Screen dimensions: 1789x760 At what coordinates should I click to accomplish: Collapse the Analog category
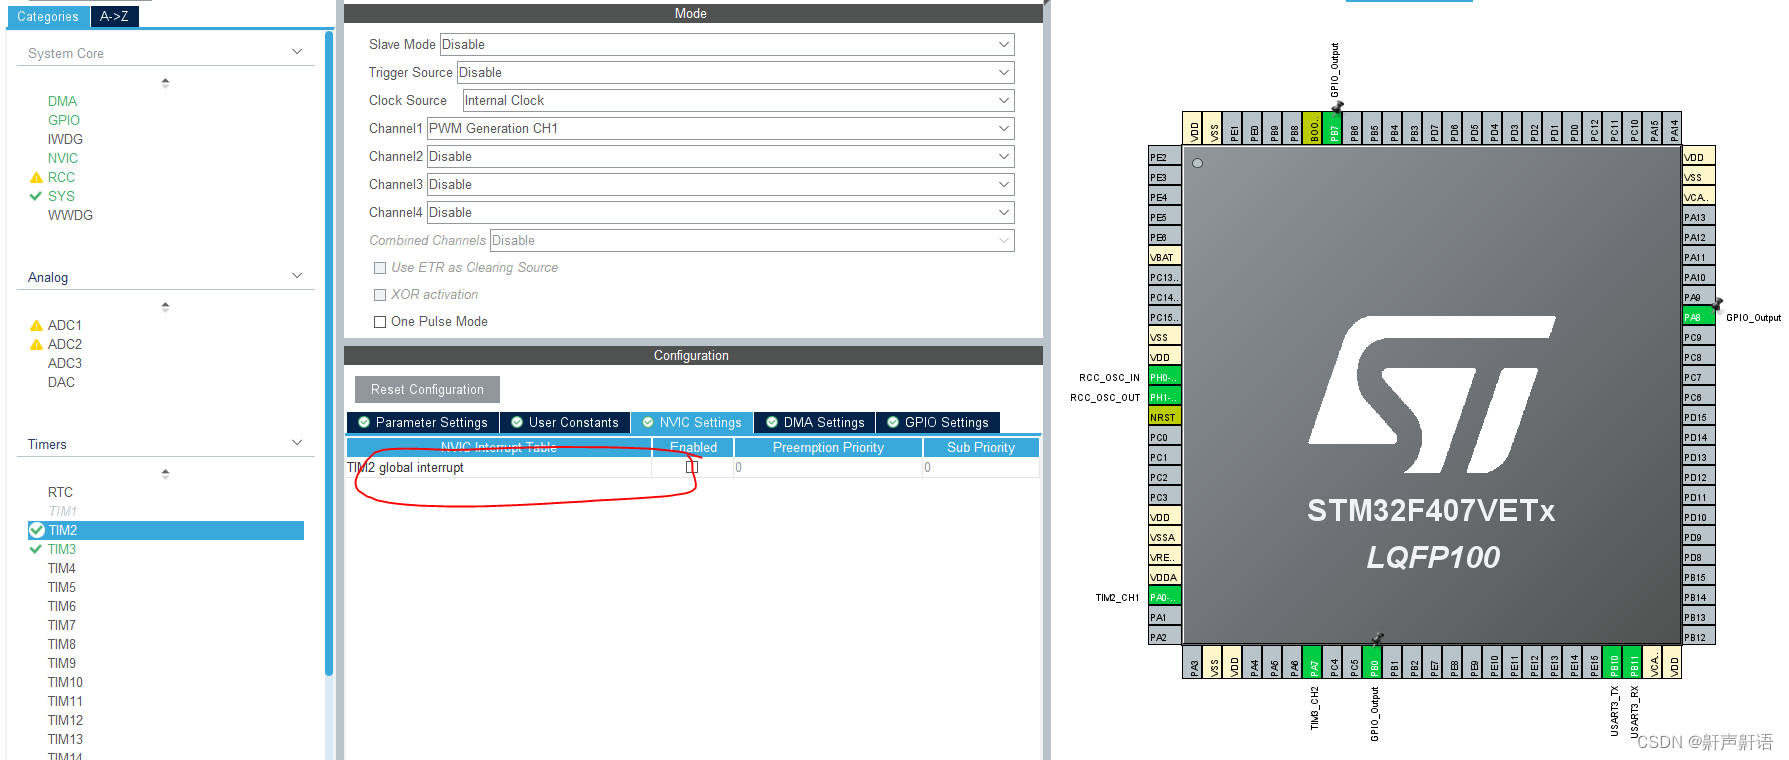pyautogui.click(x=297, y=276)
